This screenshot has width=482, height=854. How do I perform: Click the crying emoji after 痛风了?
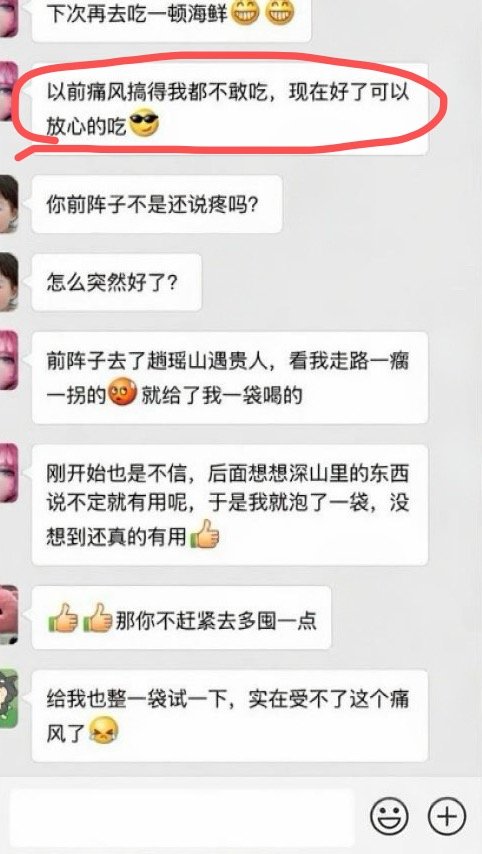tap(103, 731)
